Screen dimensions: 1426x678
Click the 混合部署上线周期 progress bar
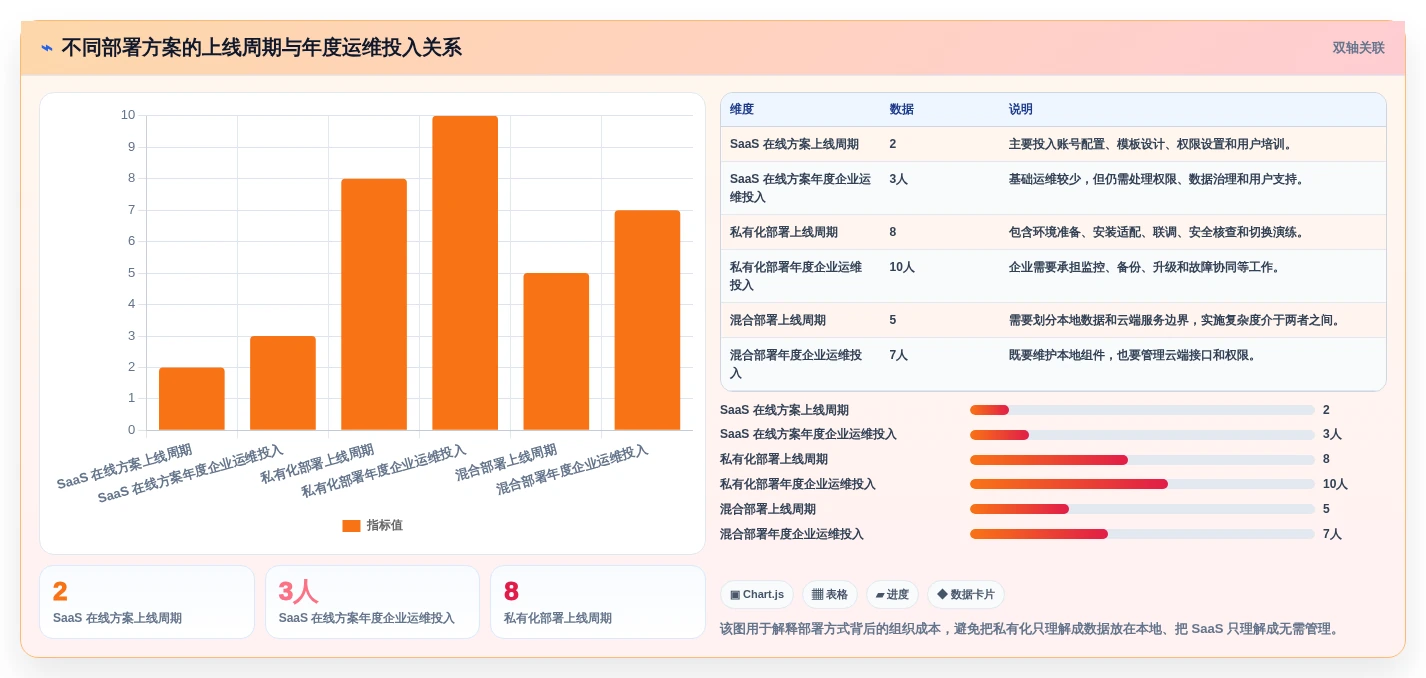[1142, 509]
